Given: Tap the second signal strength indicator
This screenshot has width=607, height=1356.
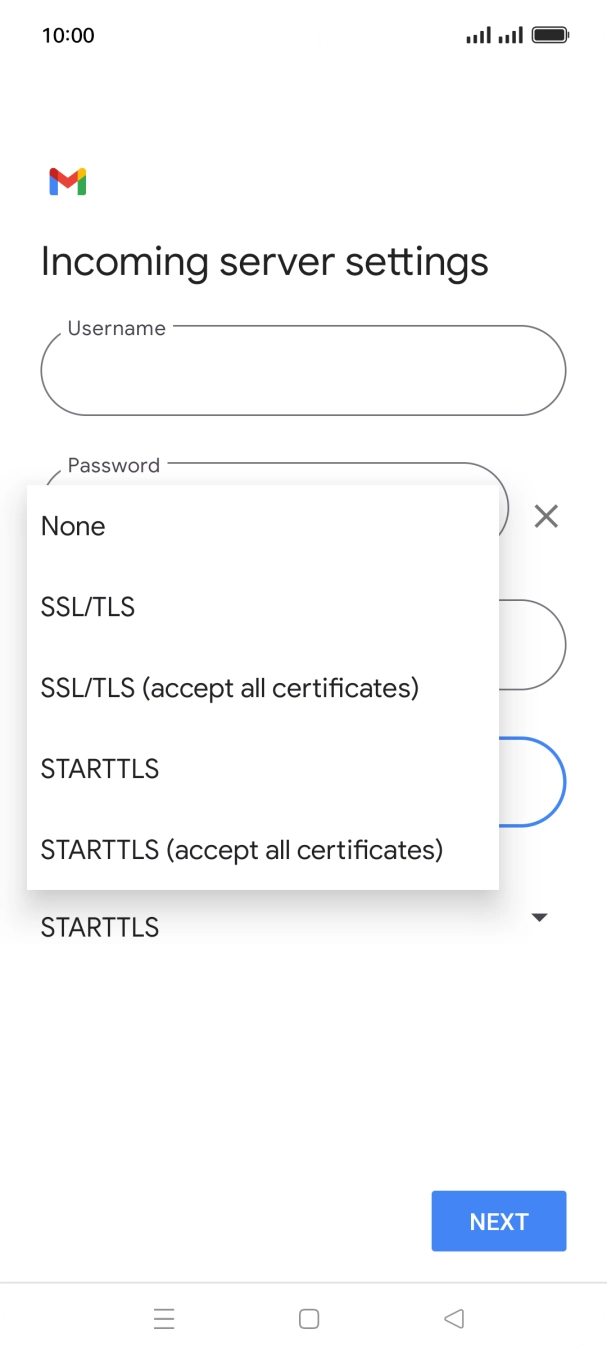Looking at the screenshot, I should 511,36.
